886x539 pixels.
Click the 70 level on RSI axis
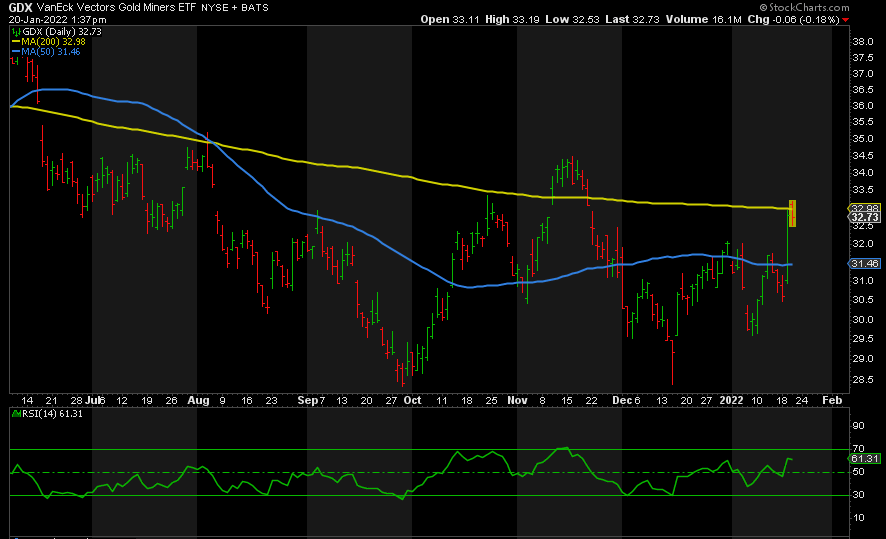tap(858, 449)
